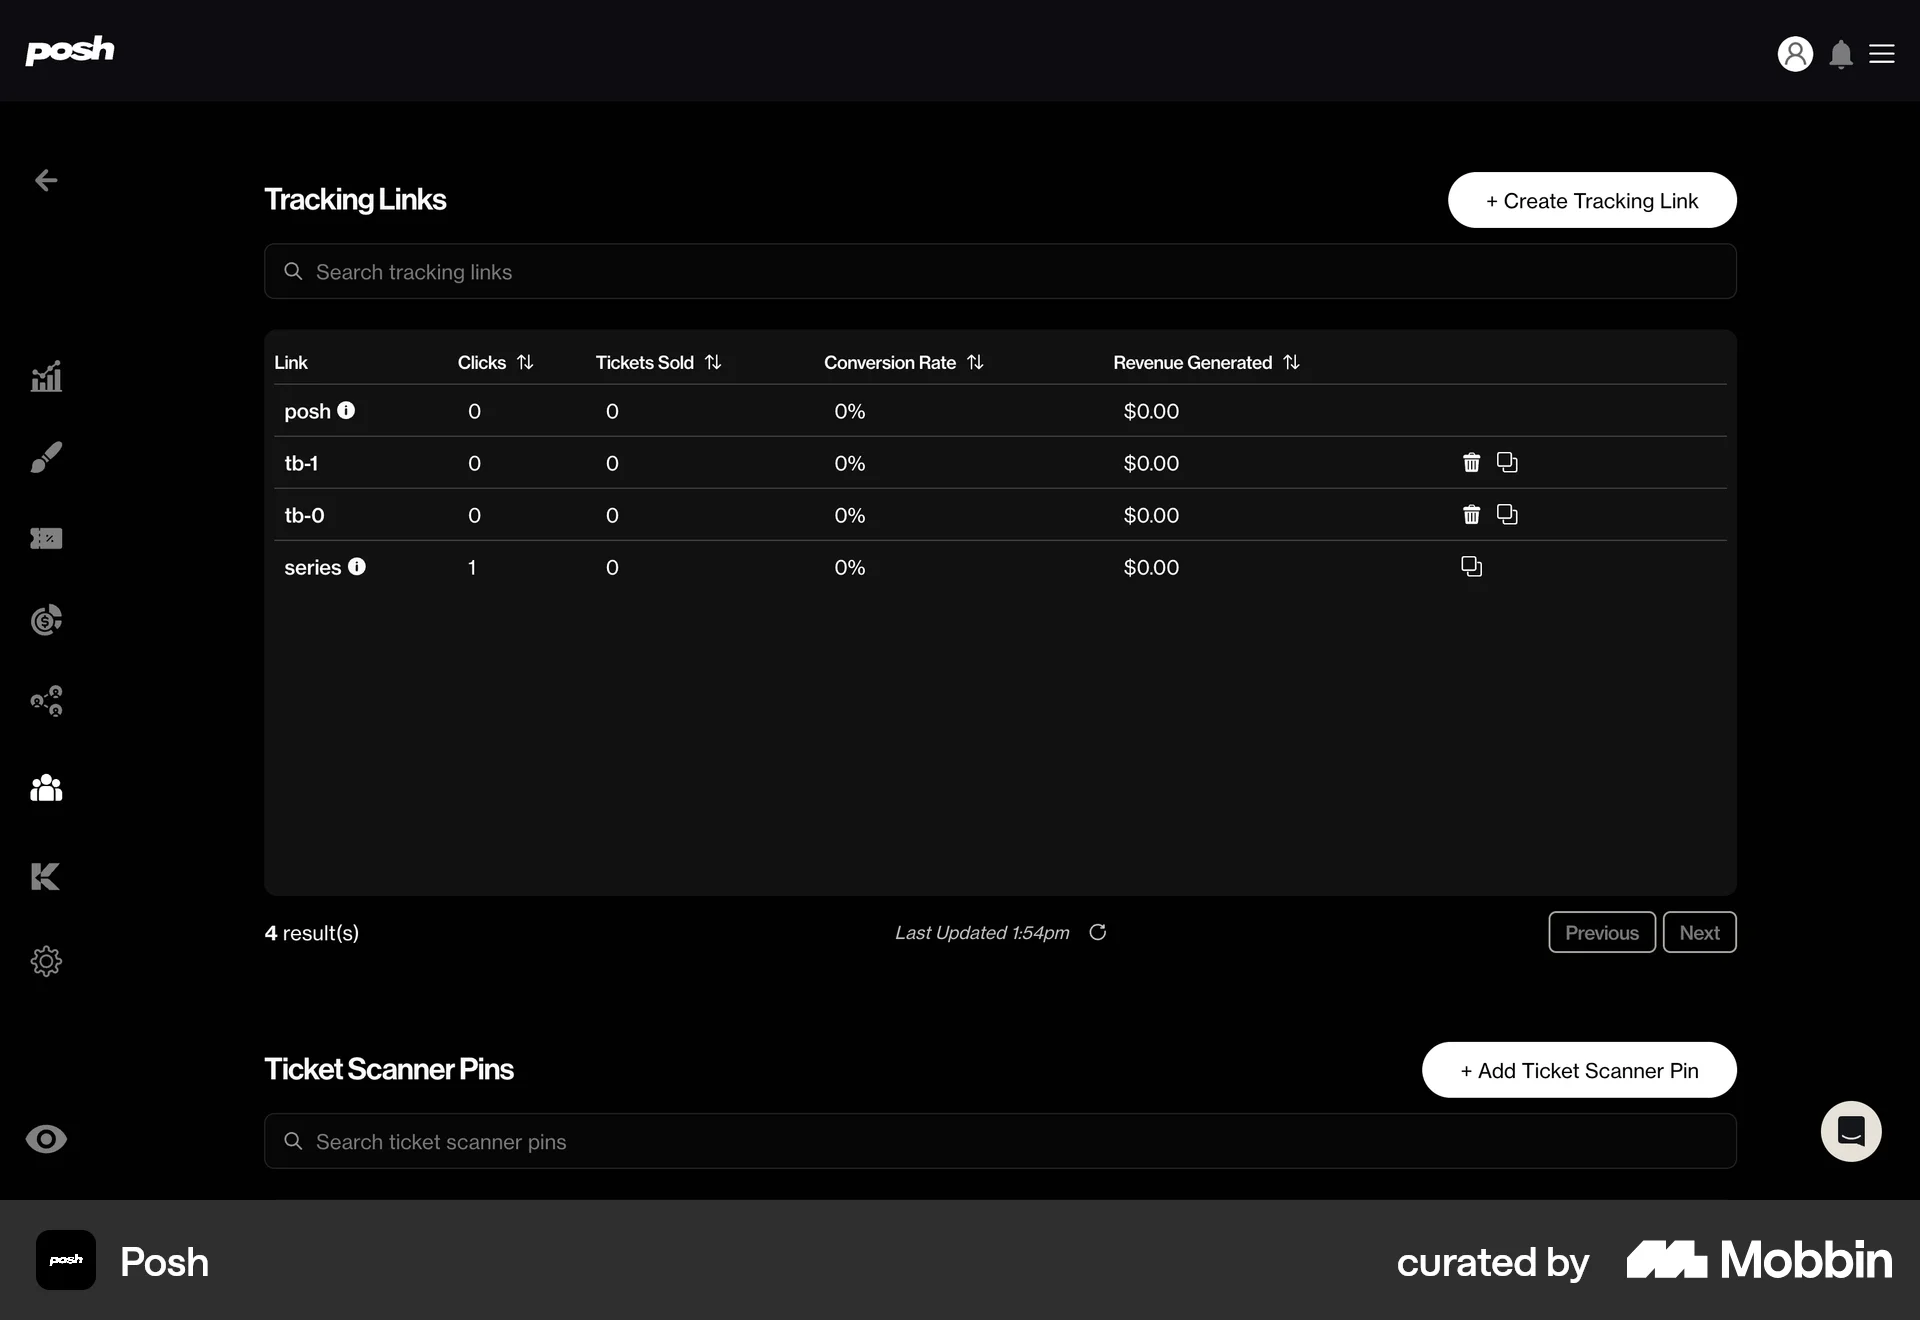The image size is (1920, 1320).
Task: Select the paintbrush design tool in sidebar
Action: click(46, 457)
